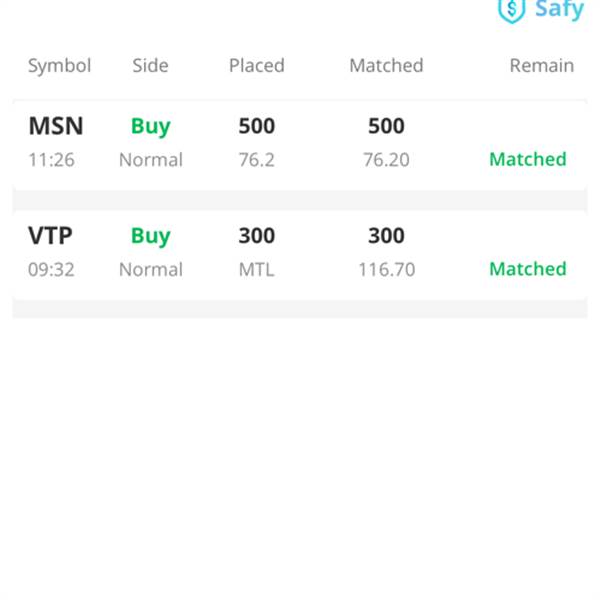Sort orders by Symbol column header

(59, 65)
